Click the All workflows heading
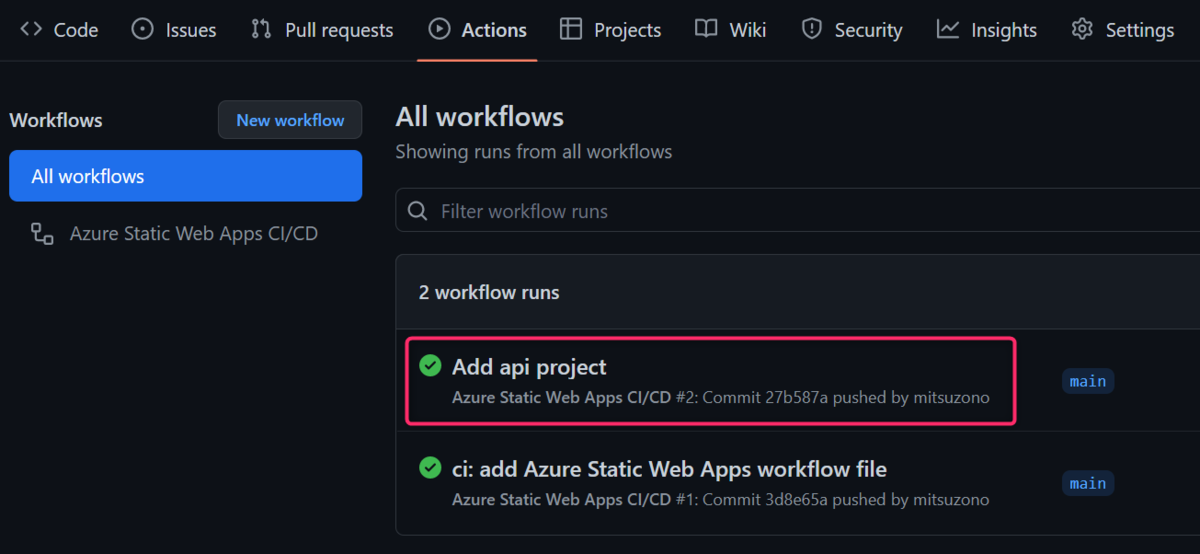The height and width of the screenshot is (554, 1200). (x=480, y=117)
